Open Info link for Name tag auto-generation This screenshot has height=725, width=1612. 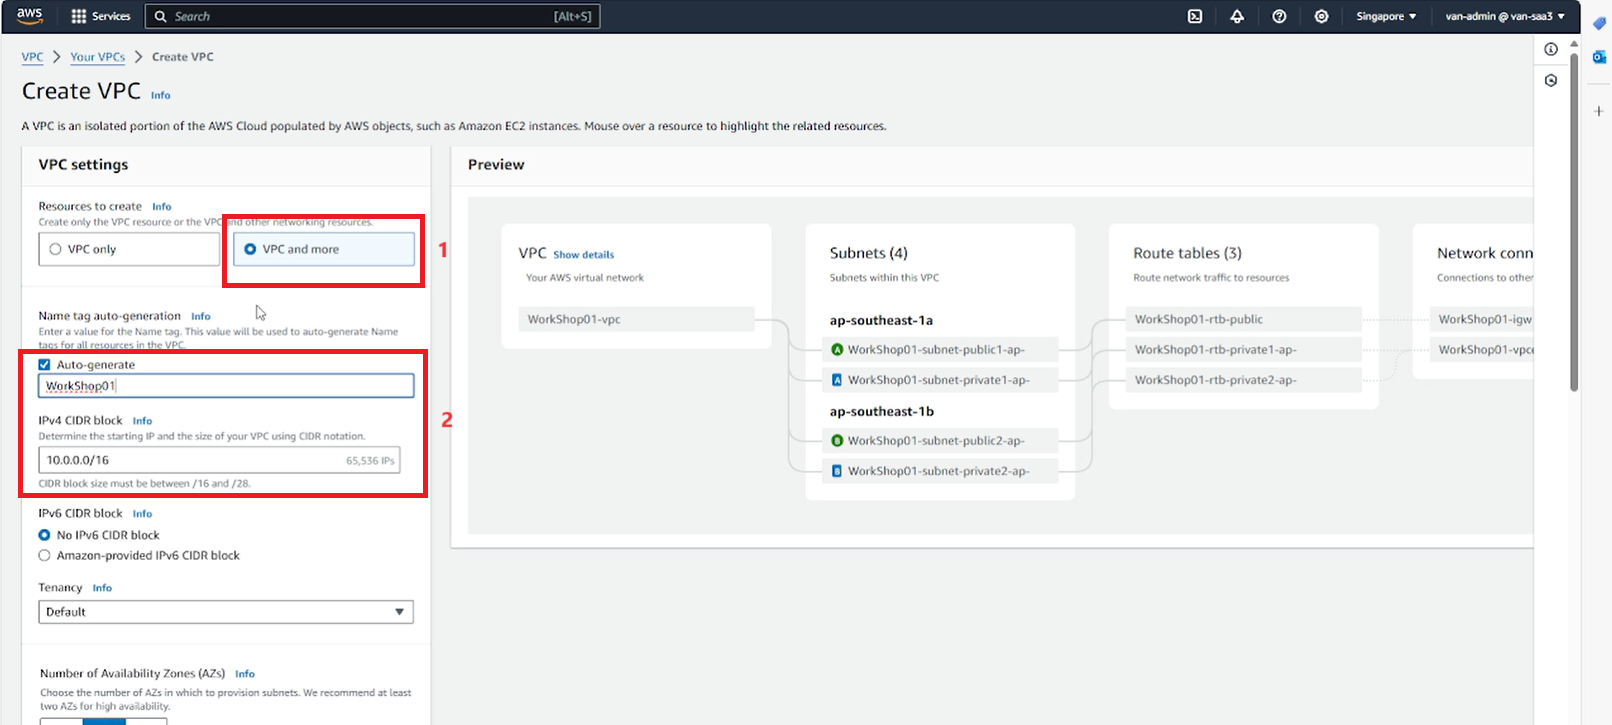click(x=201, y=316)
